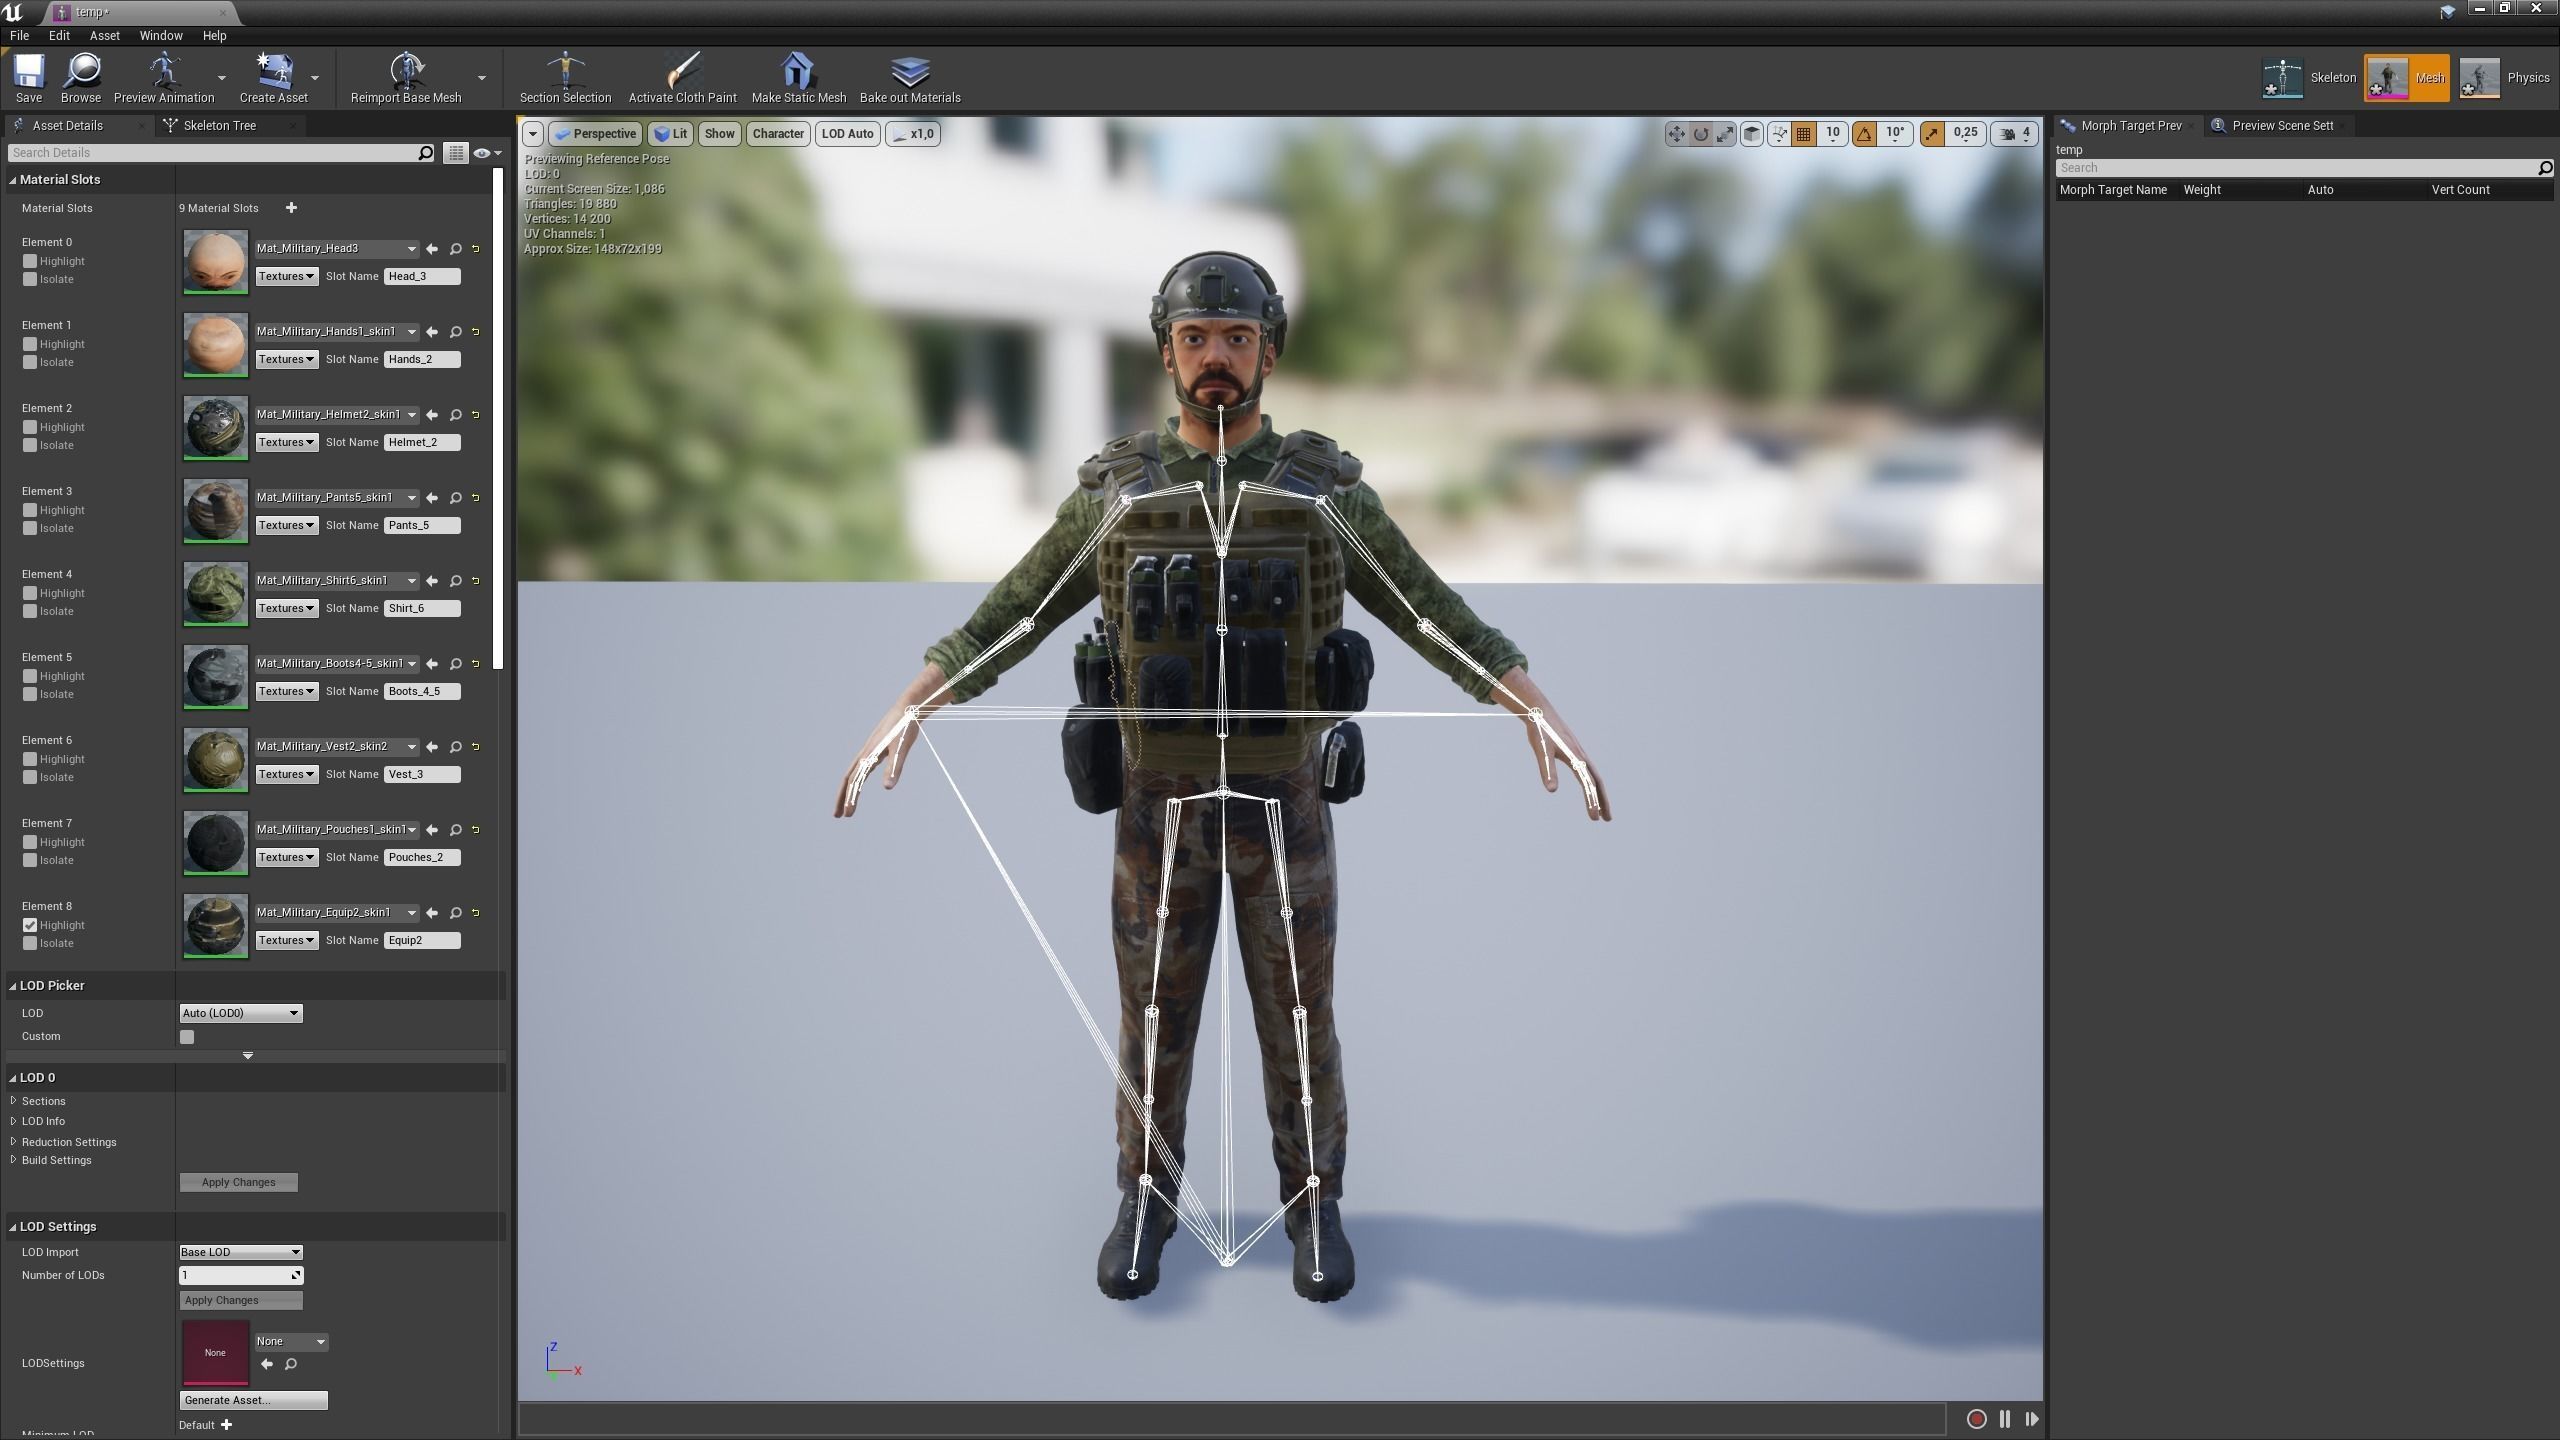Open the LOD Auto (LOD0) dropdown

point(241,1013)
